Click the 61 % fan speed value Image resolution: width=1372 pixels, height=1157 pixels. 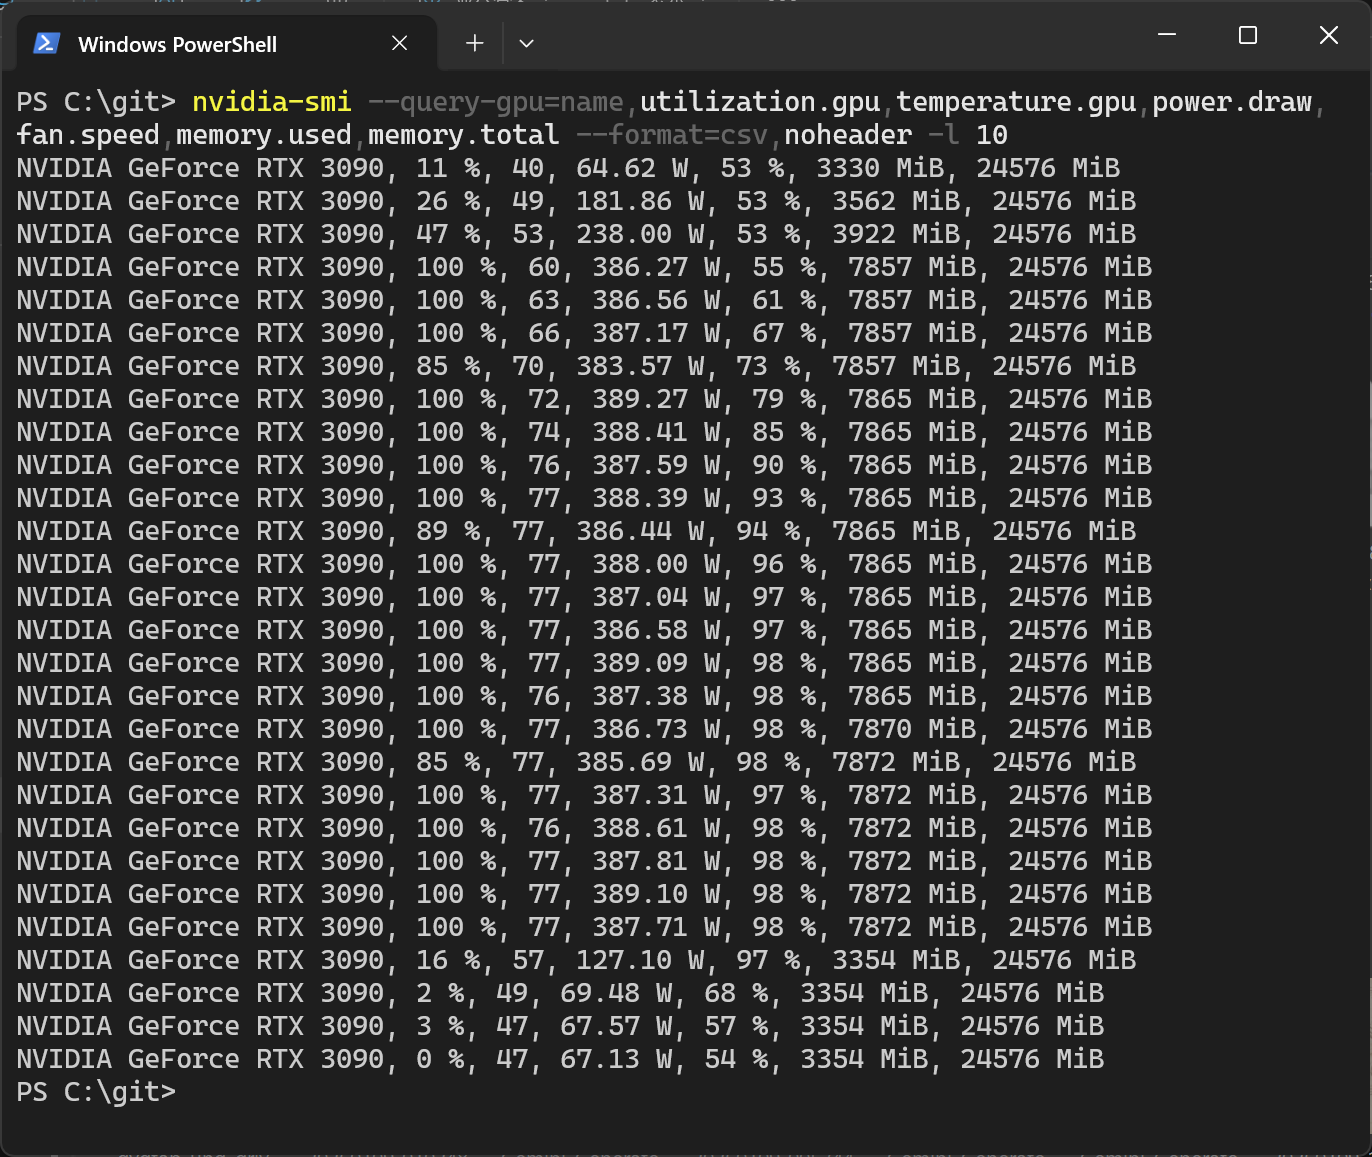pos(784,300)
